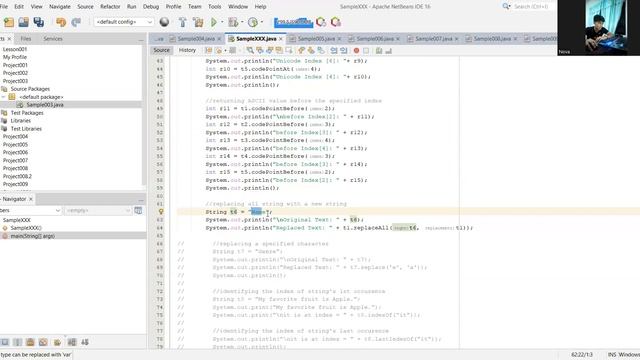640x360 pixels.
Task: Collapse the default package tree node
Action: 4,97
